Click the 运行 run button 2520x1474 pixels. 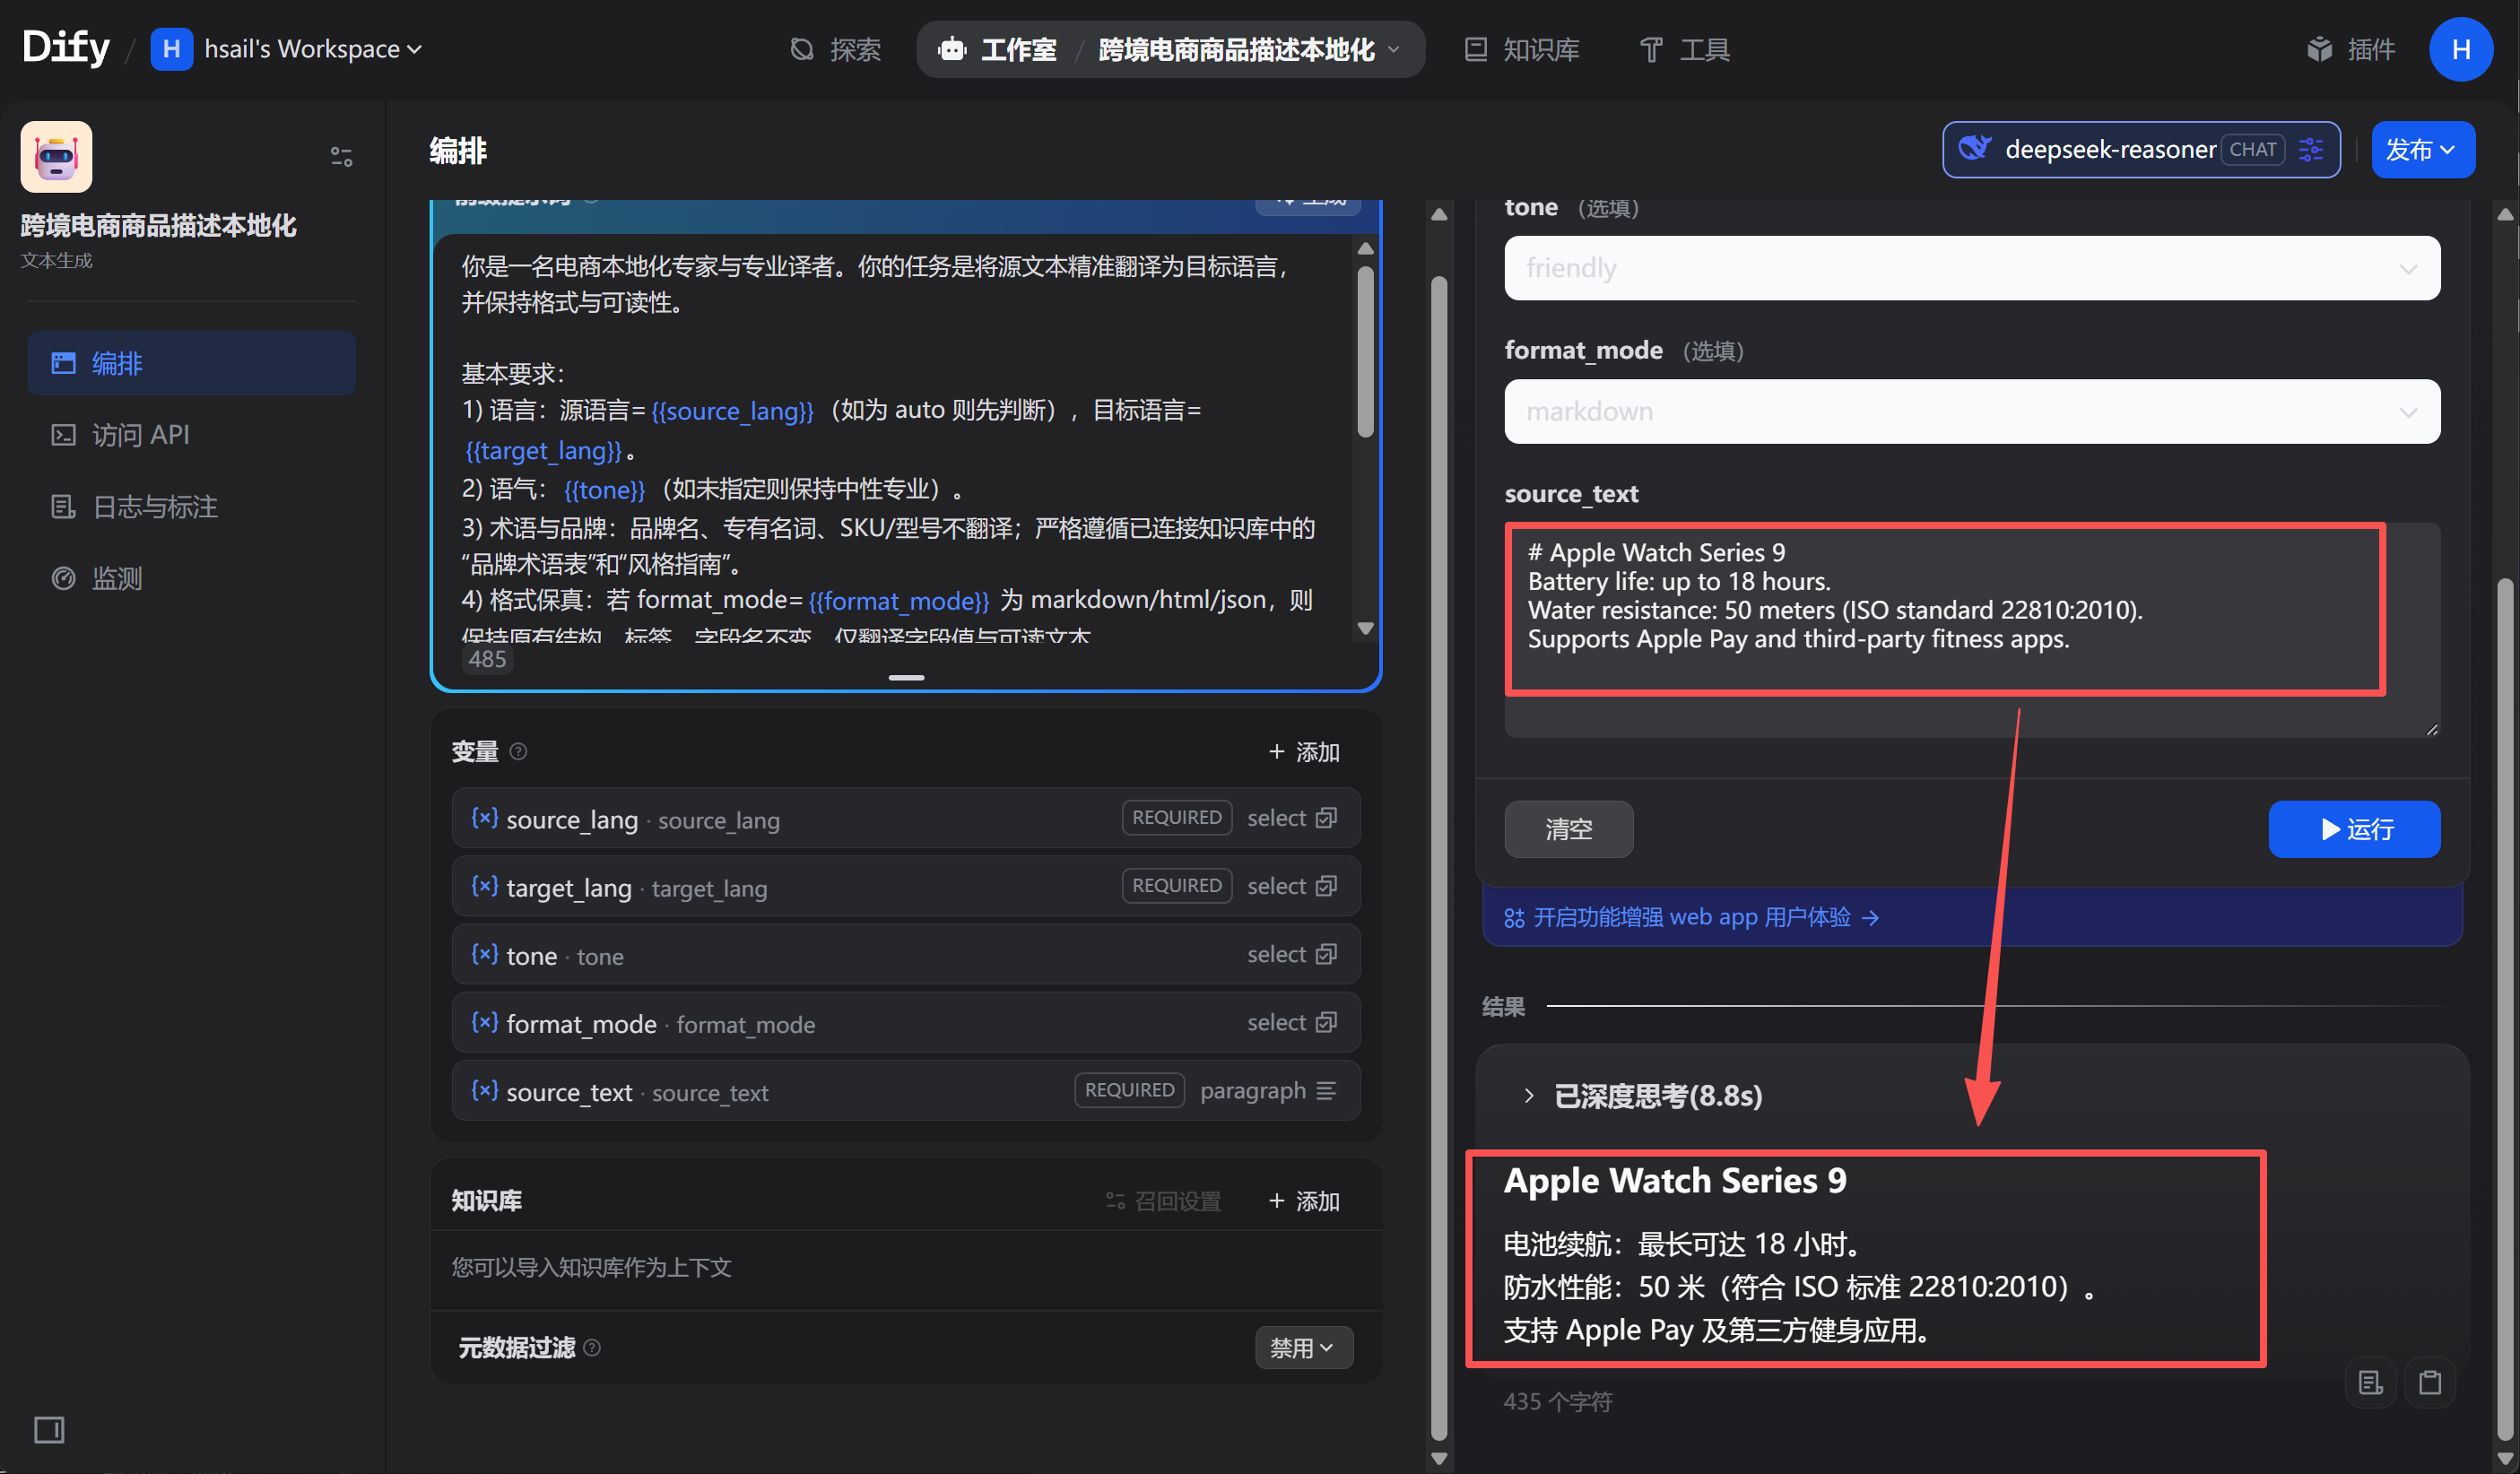[x=2354, y=829]
